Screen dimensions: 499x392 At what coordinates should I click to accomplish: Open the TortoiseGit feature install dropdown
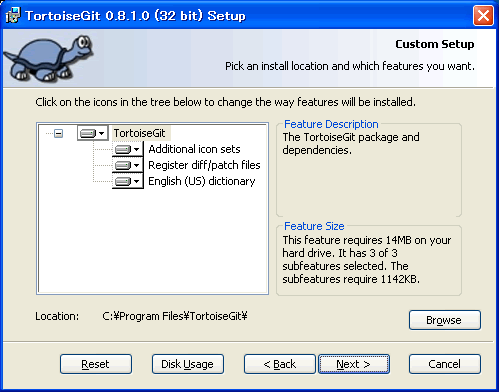[x=93, y=133]
